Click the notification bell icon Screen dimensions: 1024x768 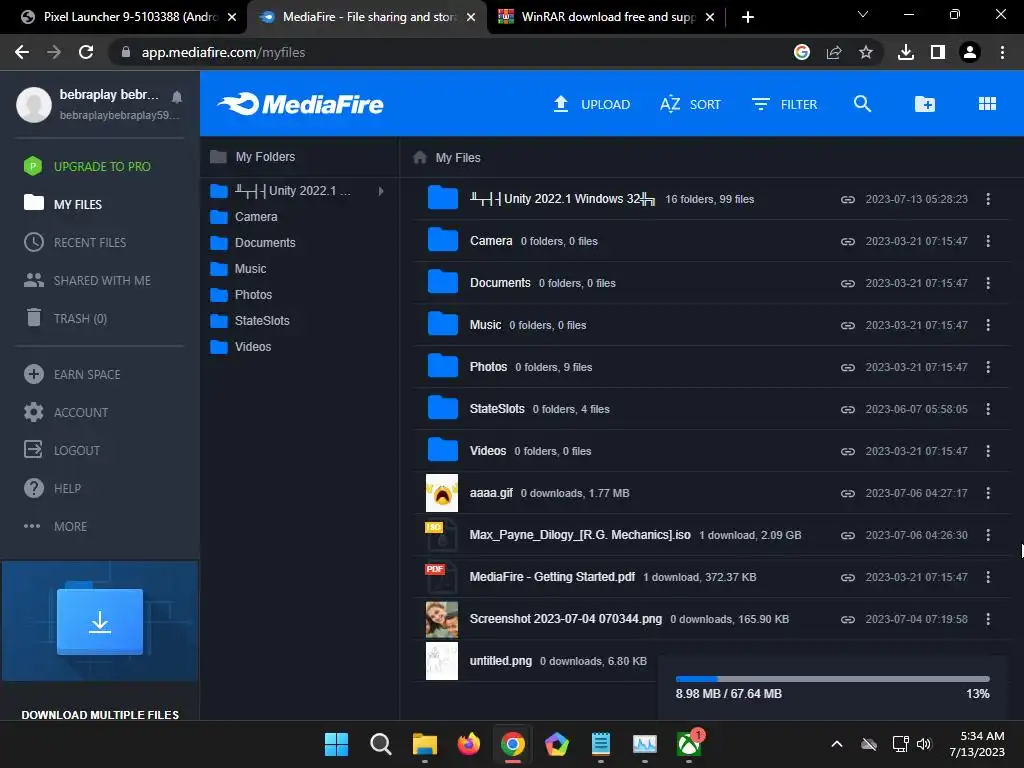tap(176, 97)
